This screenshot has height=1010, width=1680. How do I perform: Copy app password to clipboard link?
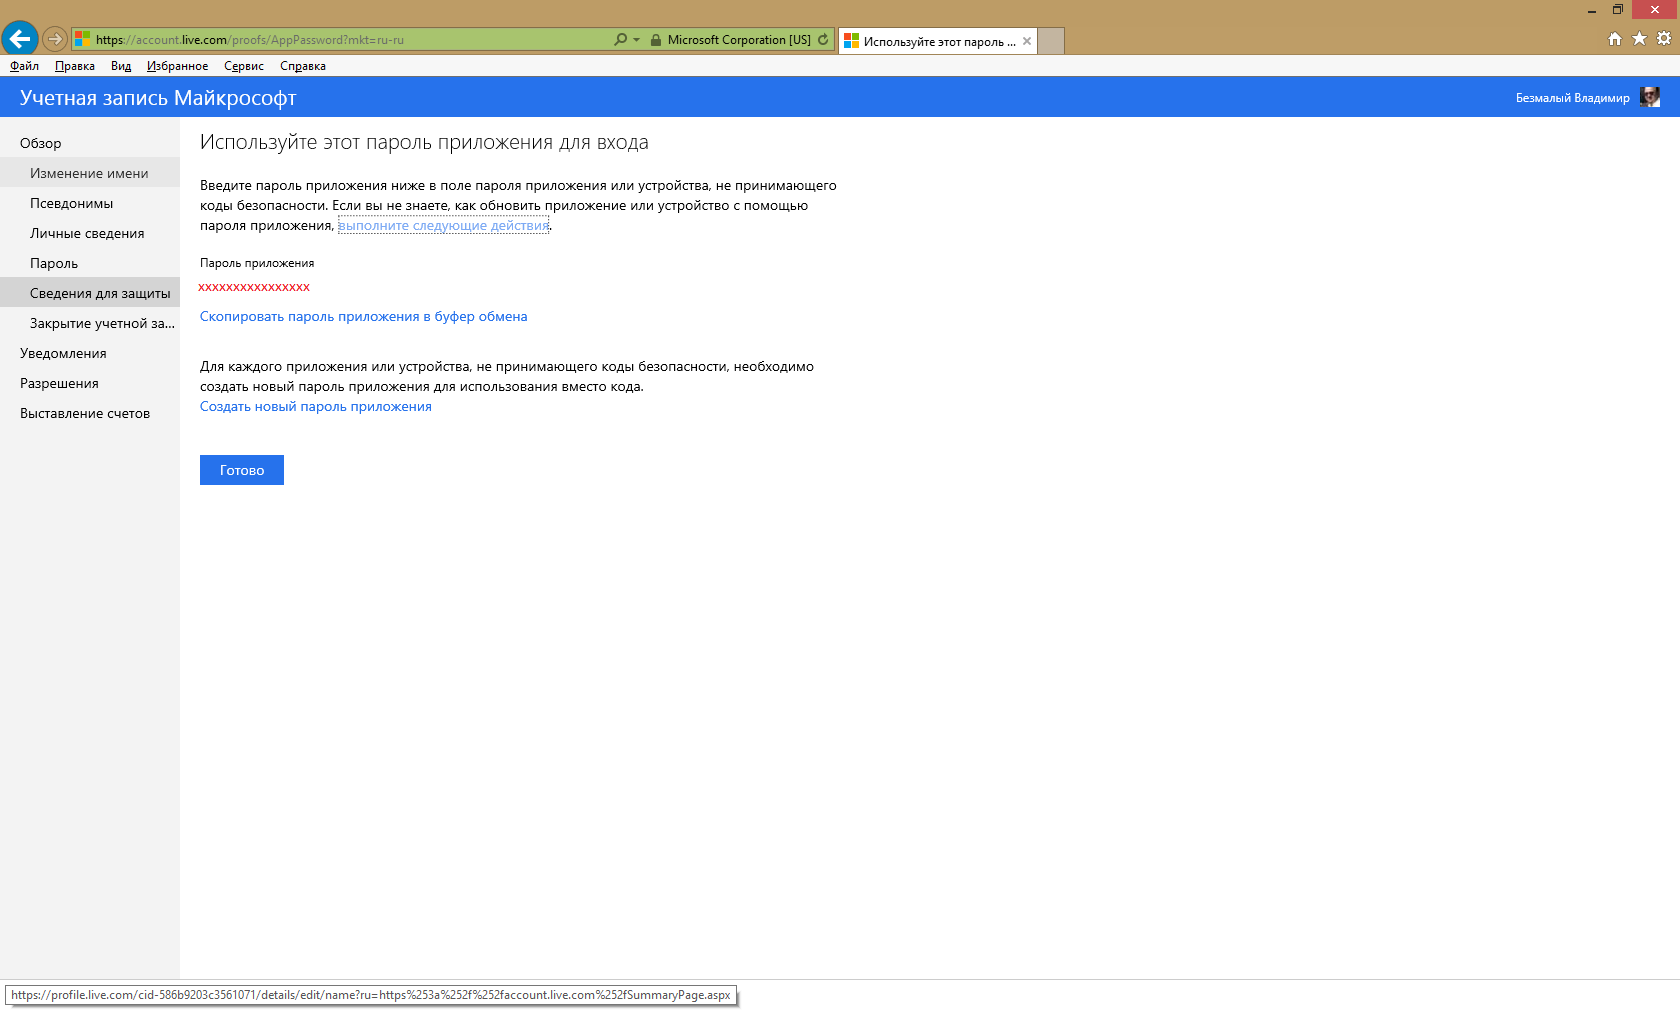click(x=364, y=317)
